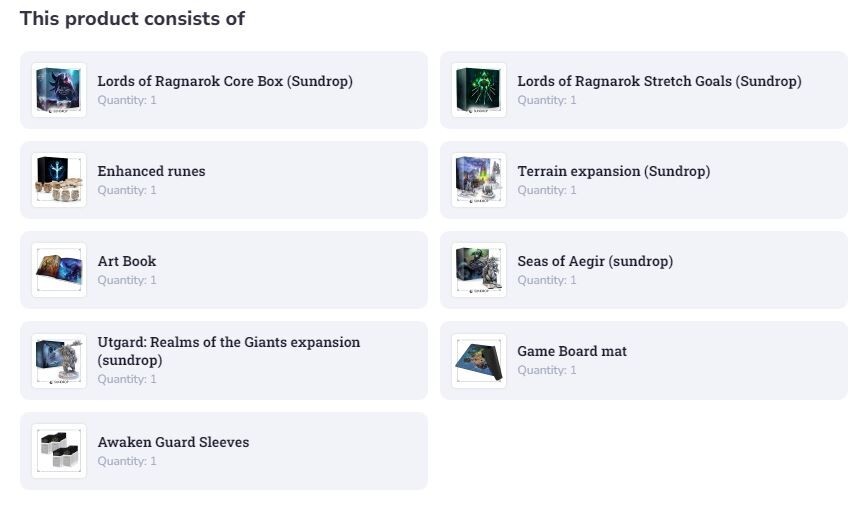Open the Terrain expansion box thumbnail
This screenshot has height=505, width=868.
(479, 180)
